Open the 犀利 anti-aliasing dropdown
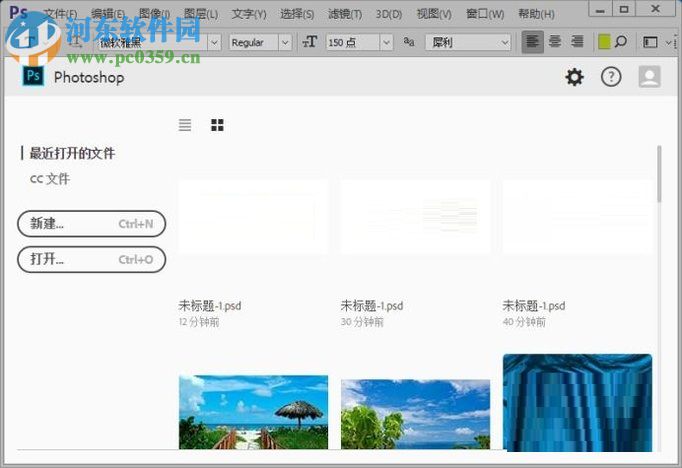Screen dimensions: 682x468 pos(468,43)
